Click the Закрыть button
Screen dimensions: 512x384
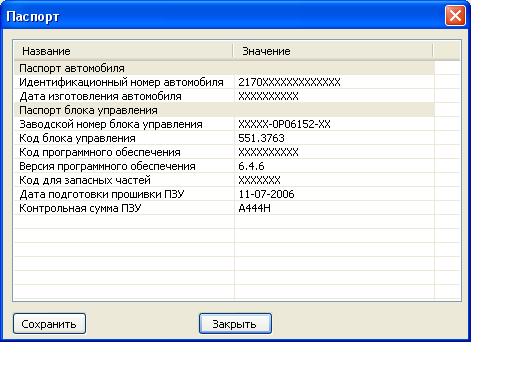coord(235,323)
